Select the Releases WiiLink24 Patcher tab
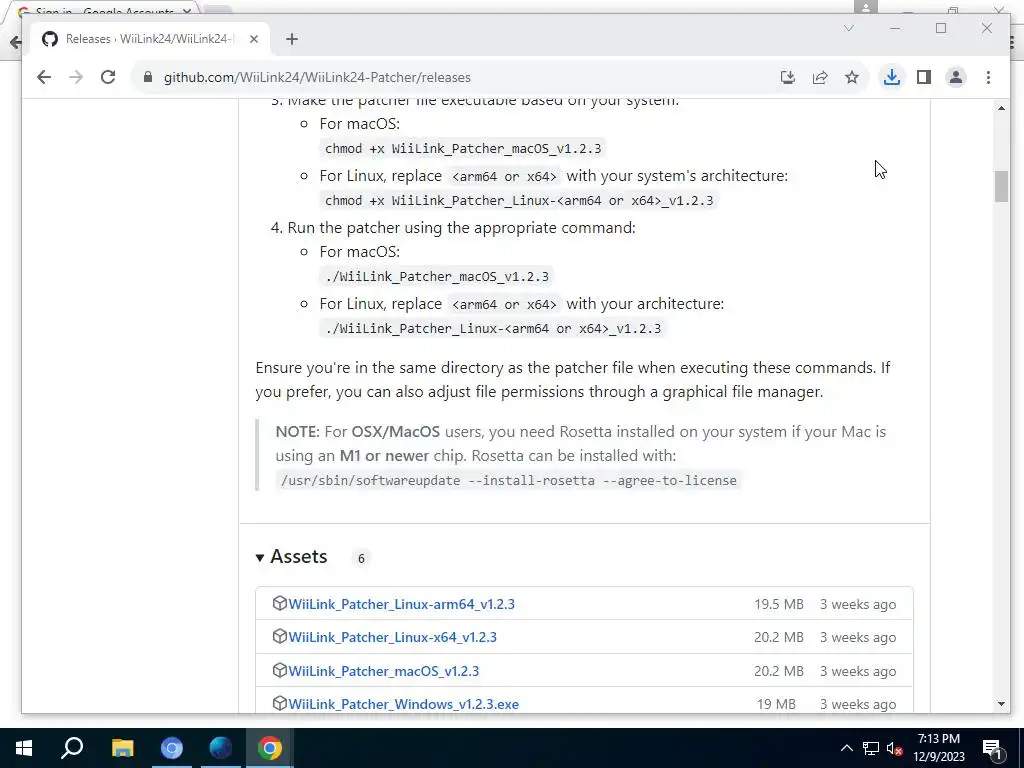1024x768 pixels. [149, 39]
